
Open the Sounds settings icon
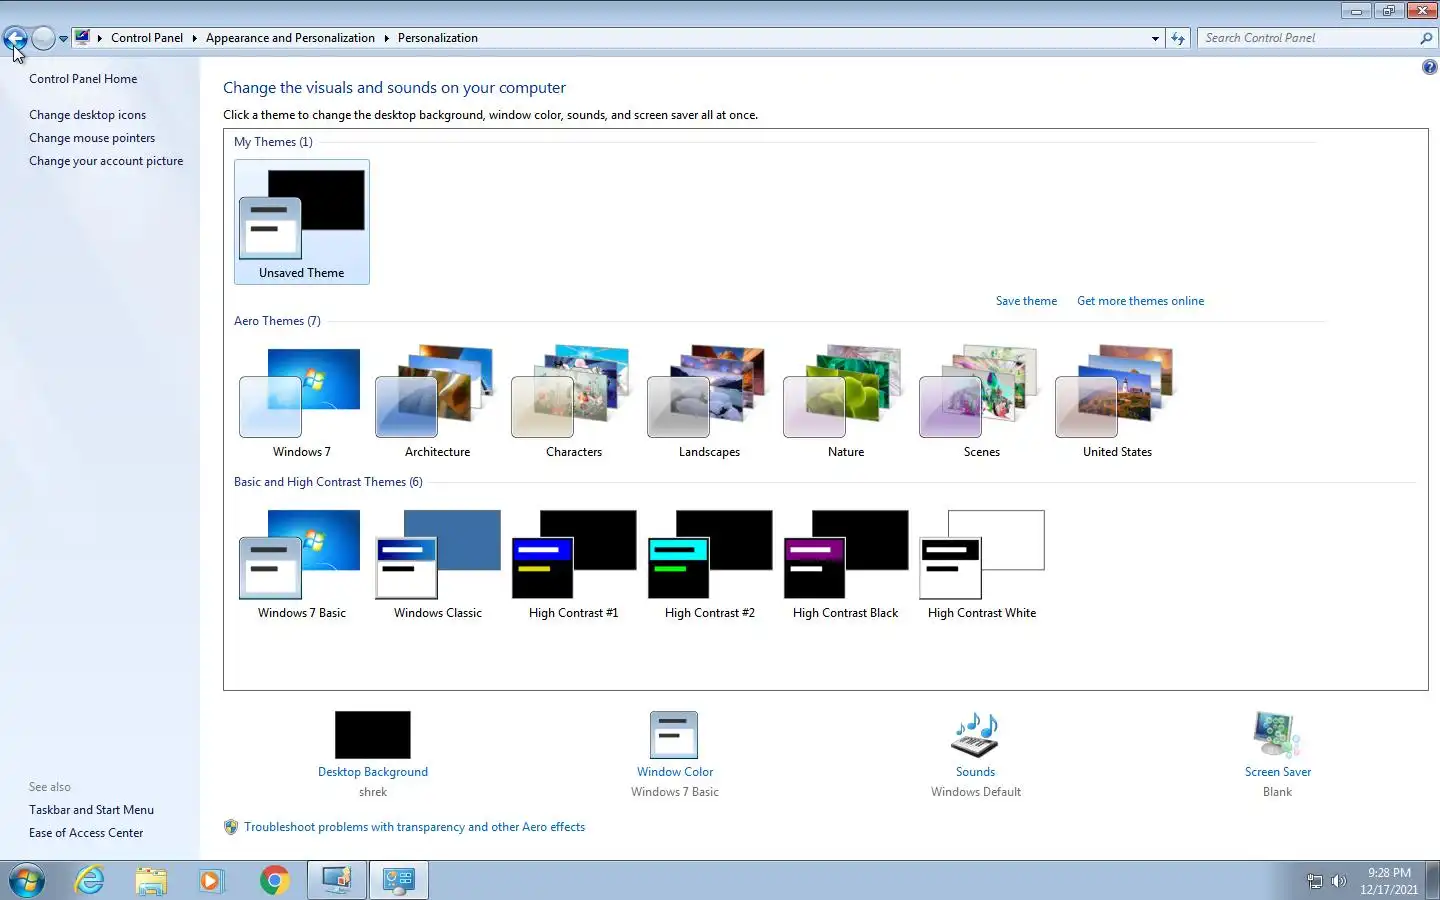(x=975, y=735)
